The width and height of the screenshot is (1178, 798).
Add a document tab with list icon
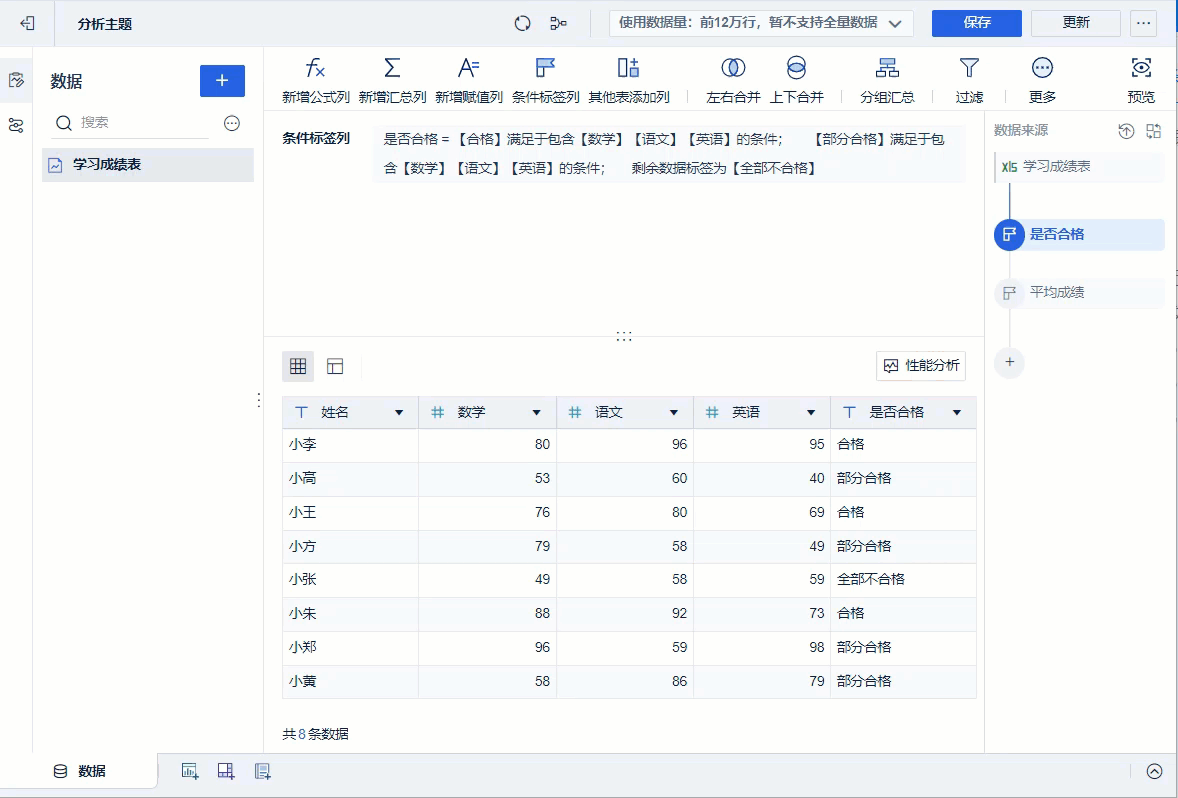click(262, 771)
